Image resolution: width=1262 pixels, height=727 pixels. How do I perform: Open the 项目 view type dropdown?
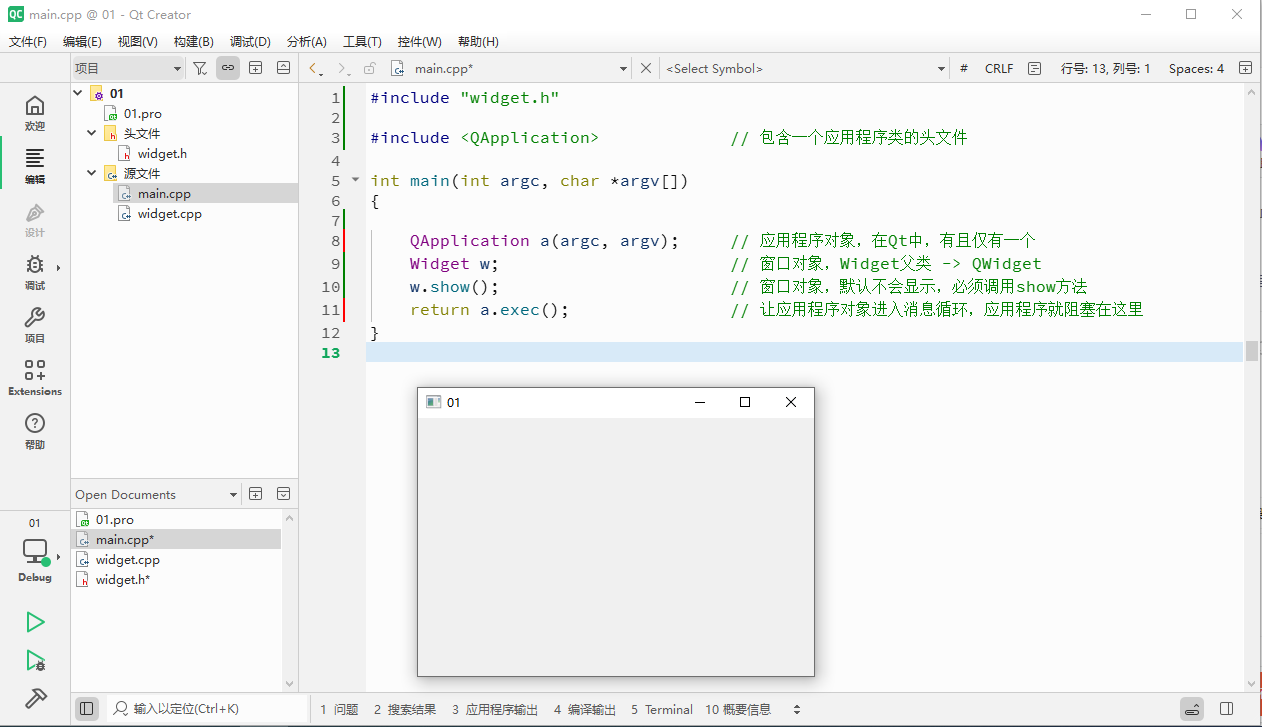129,68
